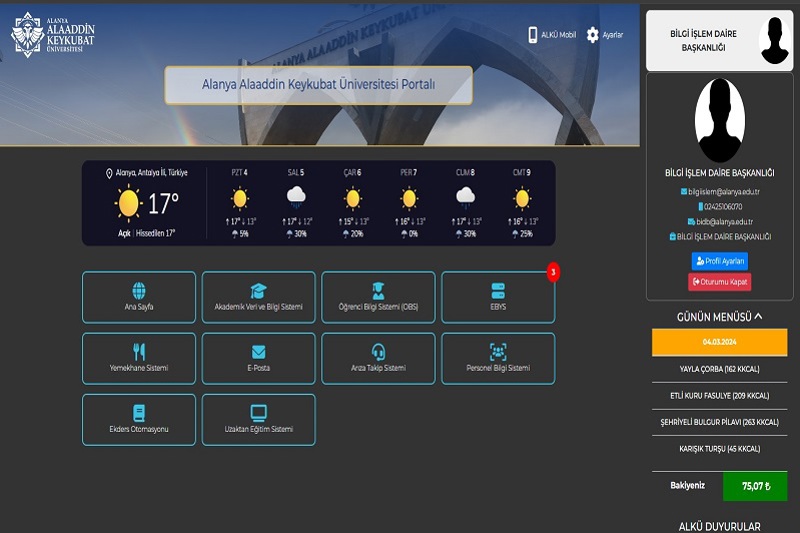800x533 pixels.
Task: Click the profile name below the large avatar
Action: (x=719, y=173)
